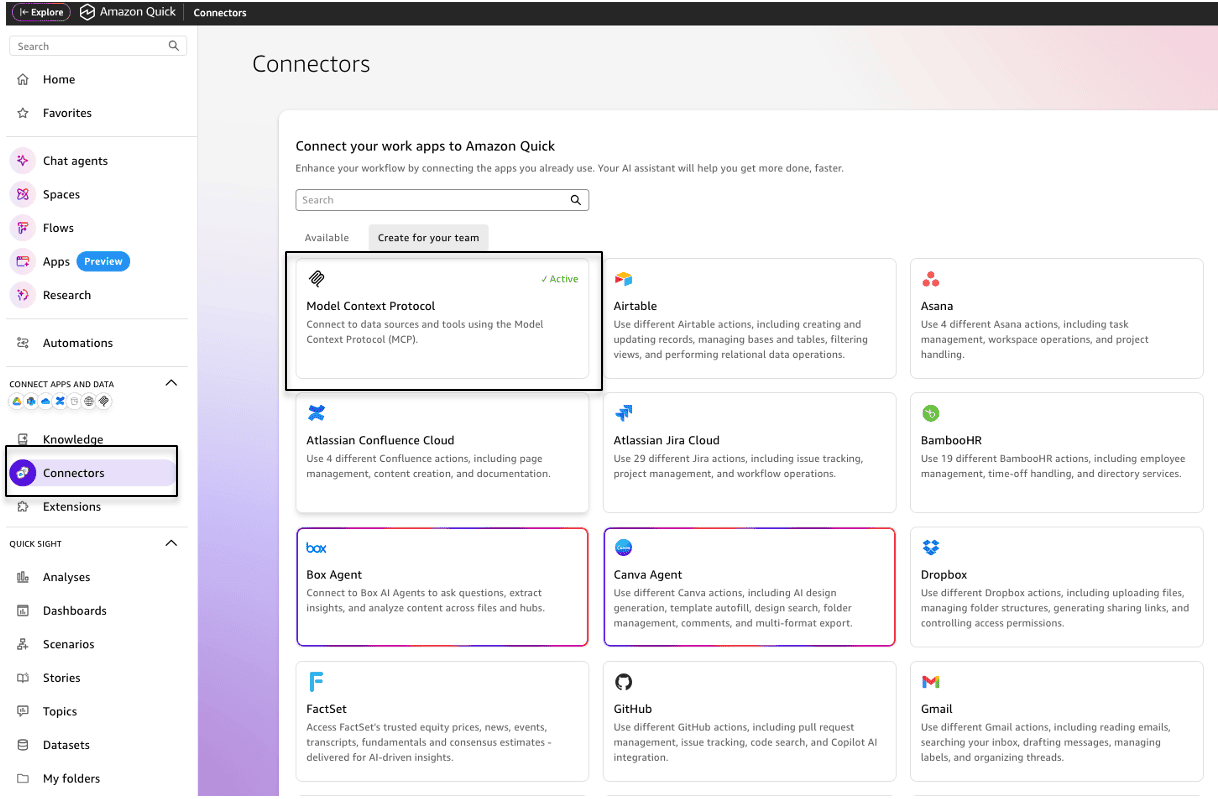The height and width of the screenshot is (799, 1218).
Task: Click the Asana logo icon
Action: click(931, 279)
